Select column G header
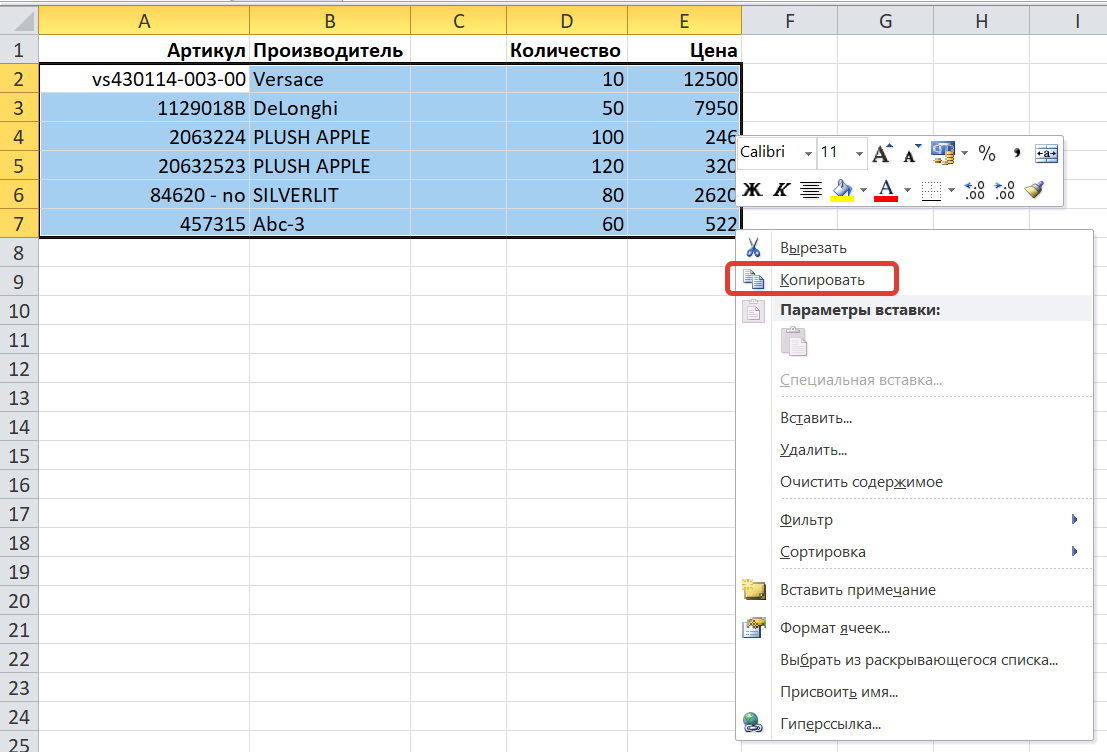The image size is (1107, 752). pos(885,20)
